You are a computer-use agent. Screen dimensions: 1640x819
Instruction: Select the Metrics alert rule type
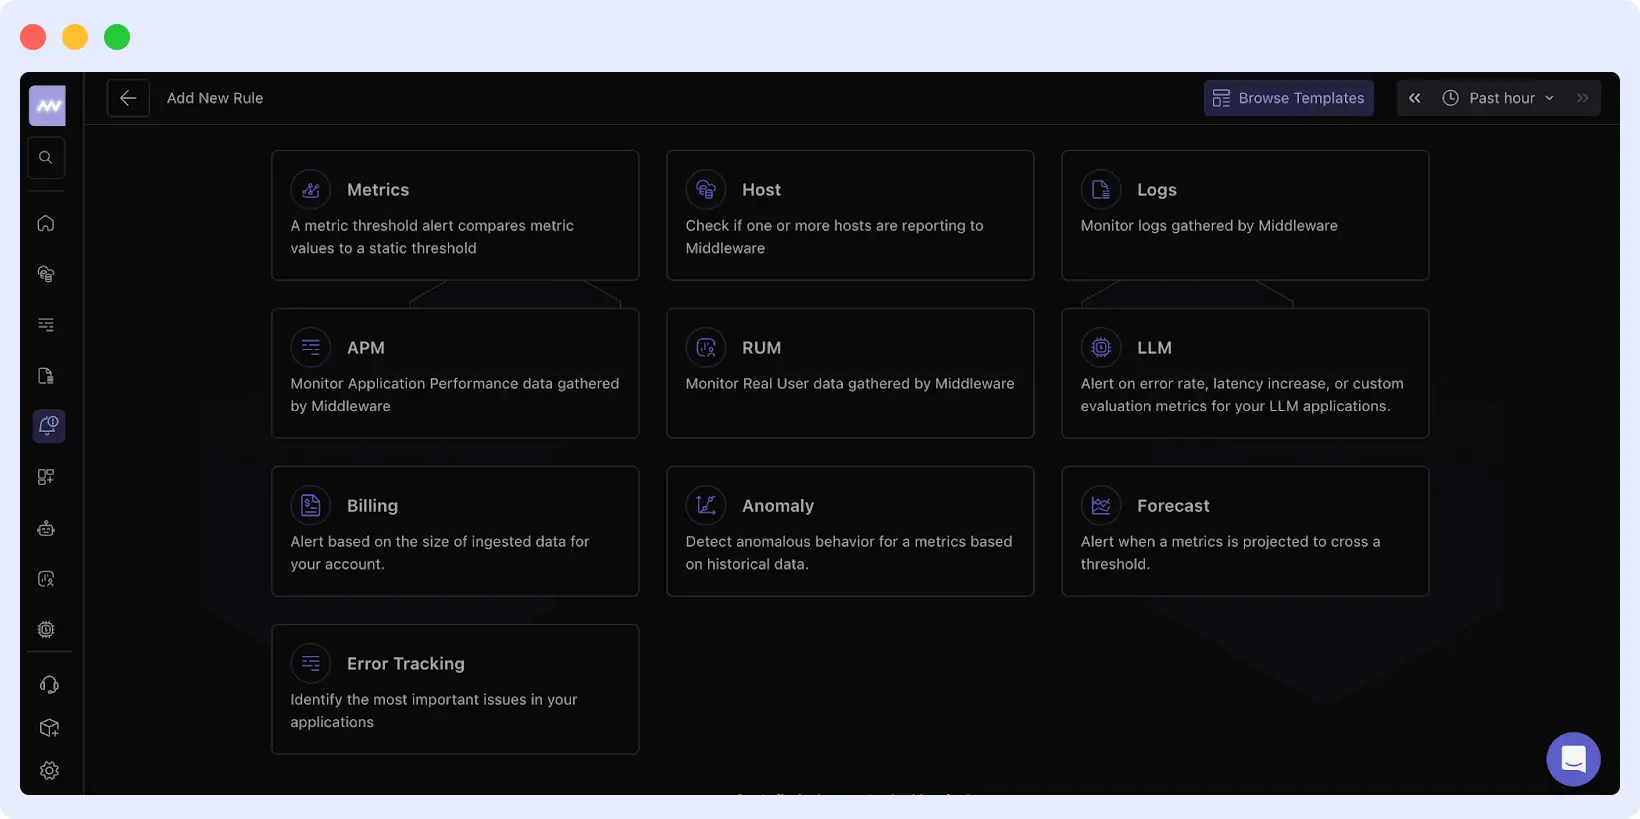(x=455, y=215)
